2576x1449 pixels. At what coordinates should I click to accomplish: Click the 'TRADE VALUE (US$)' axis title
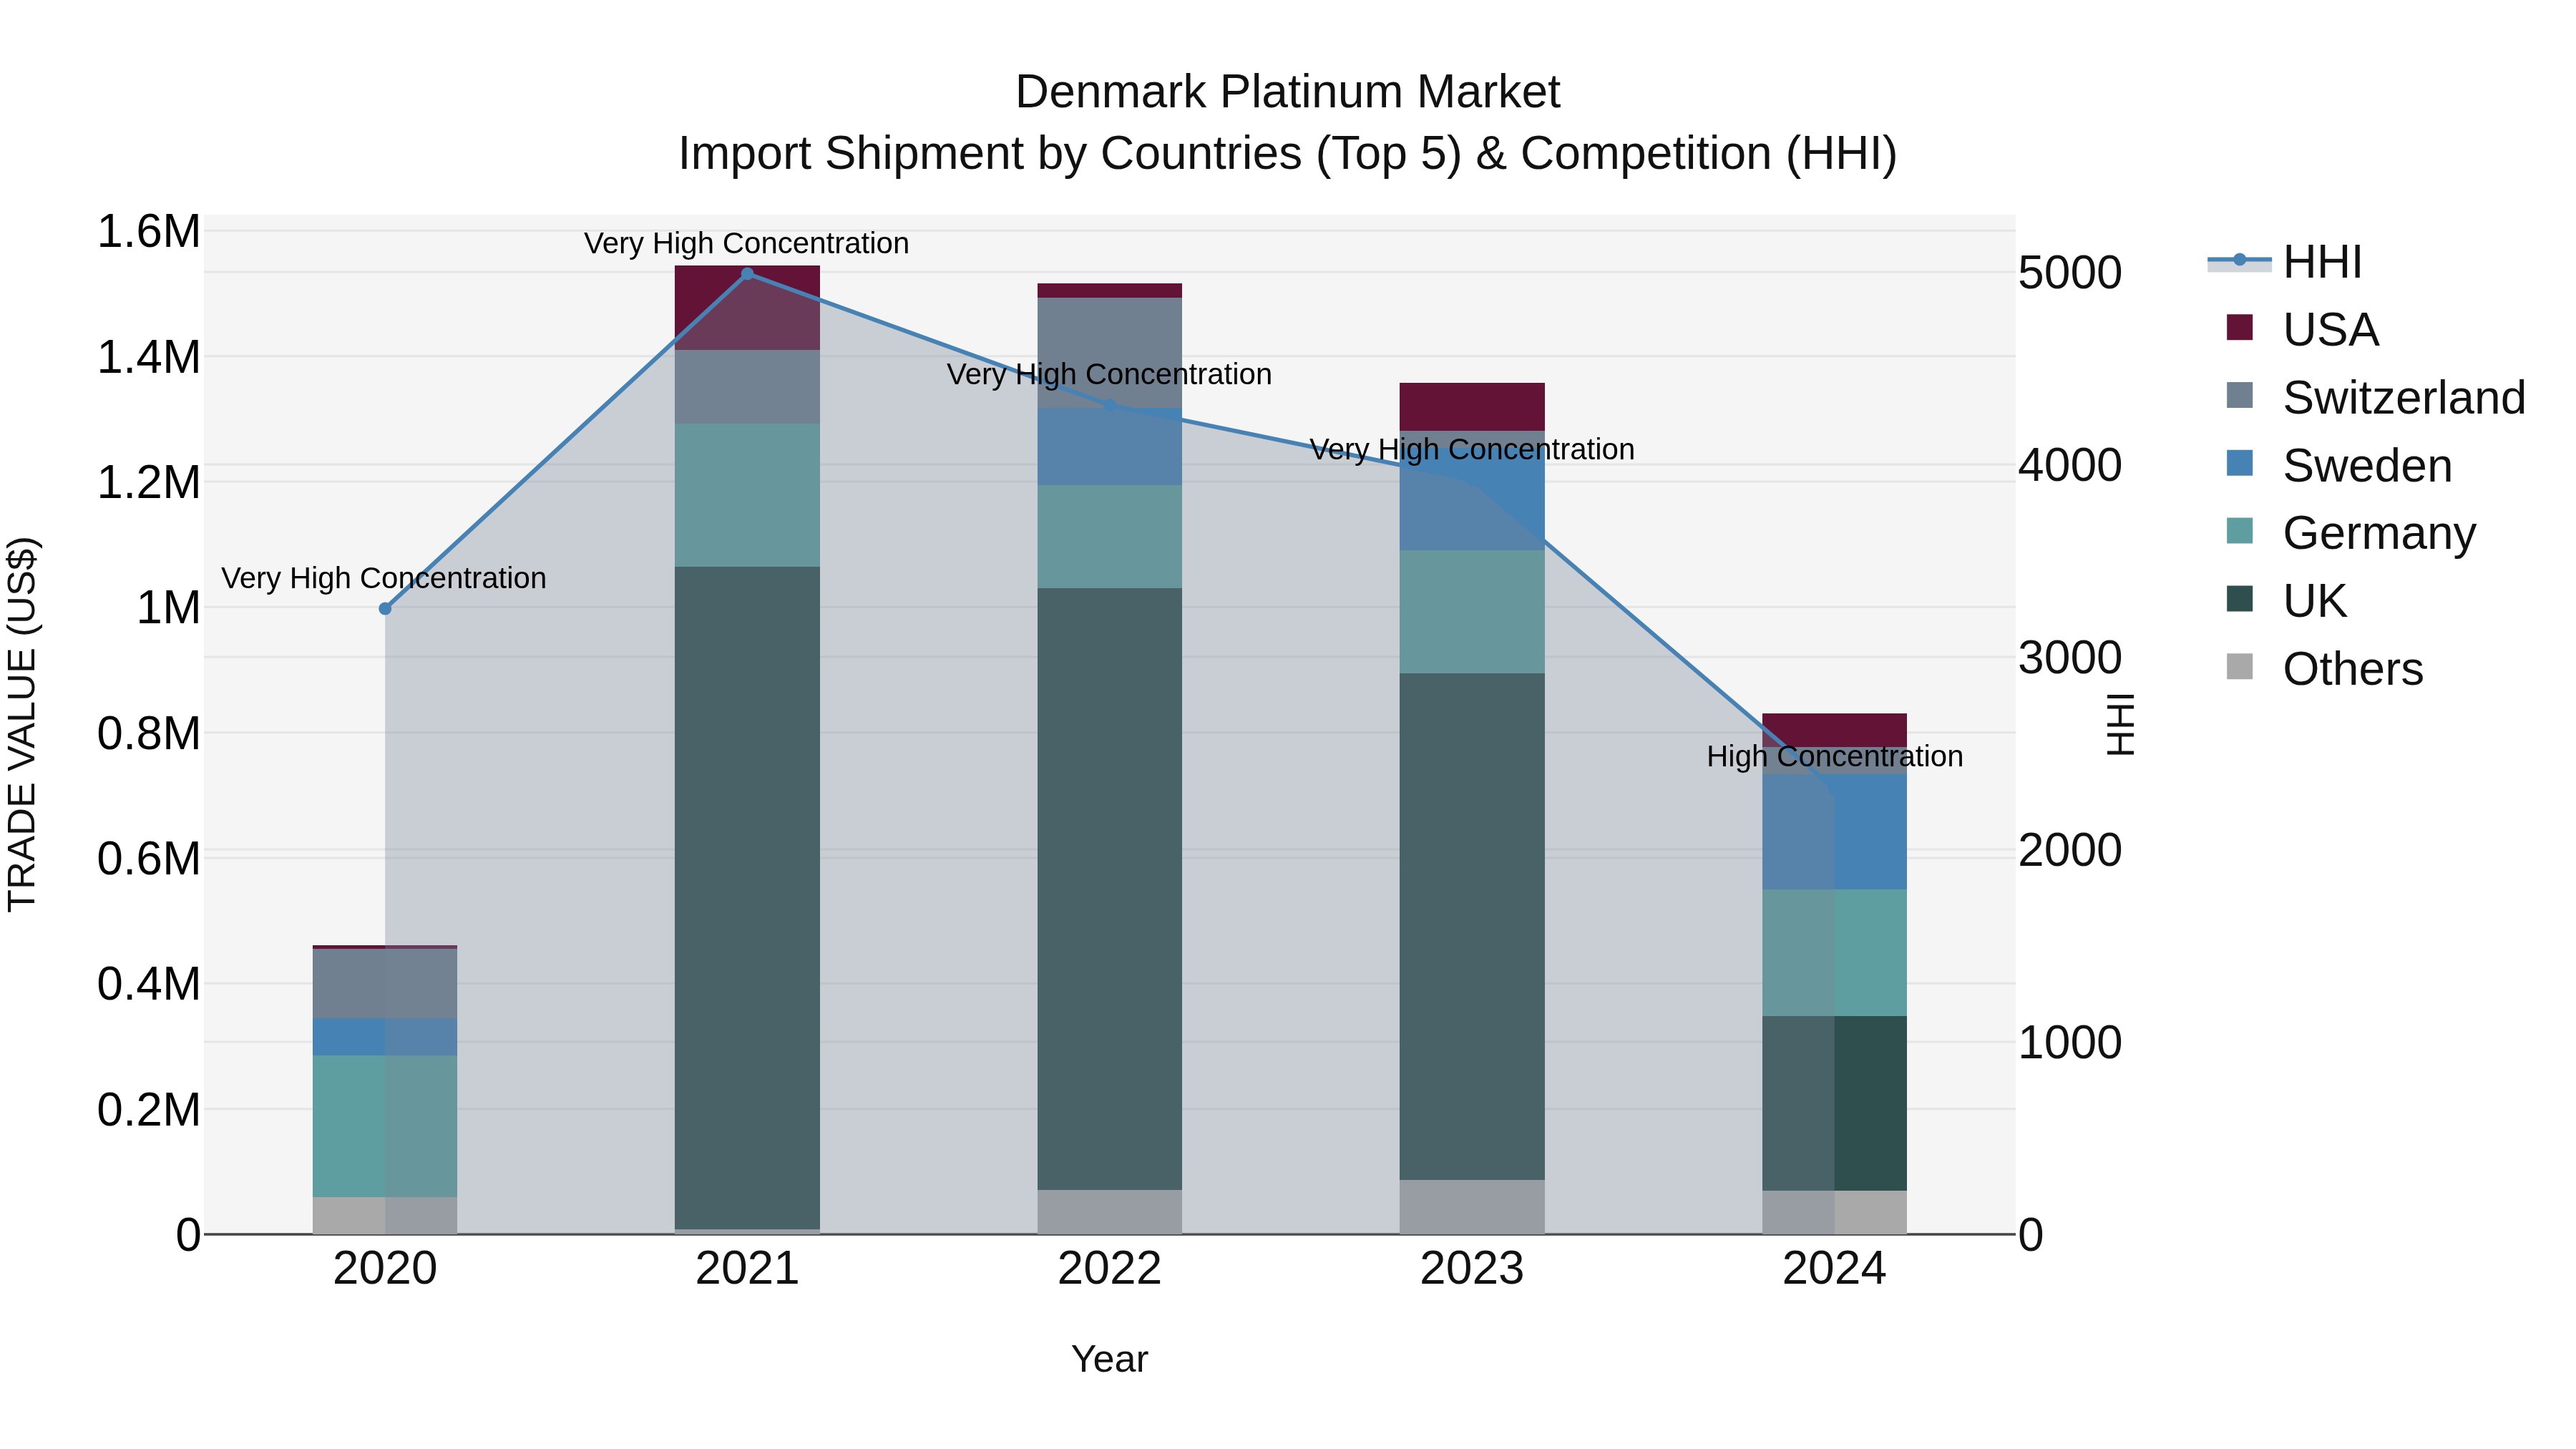point(22,725)
